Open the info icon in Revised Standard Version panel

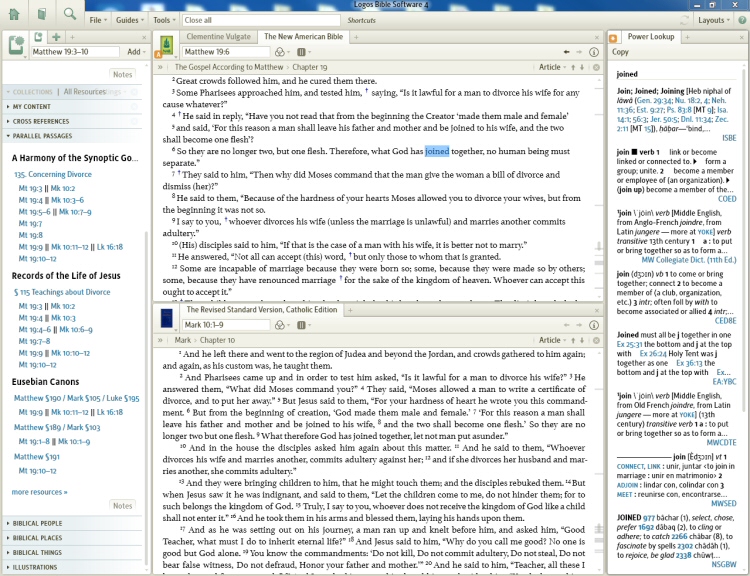pyautogui.click(x=594, y=324)
